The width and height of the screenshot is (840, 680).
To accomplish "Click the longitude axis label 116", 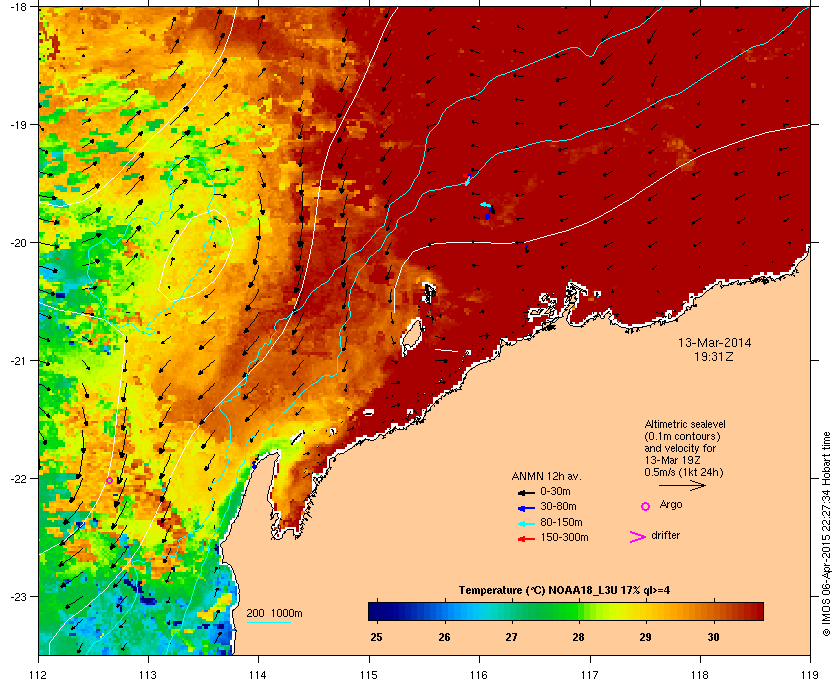I will [479, 674].
